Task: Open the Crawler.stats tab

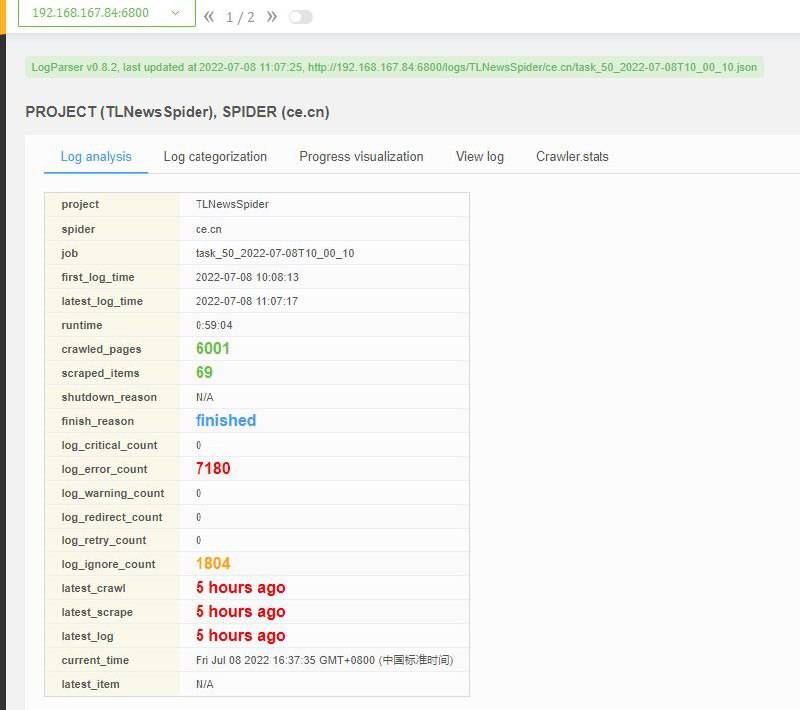Action: coord(572,156)
